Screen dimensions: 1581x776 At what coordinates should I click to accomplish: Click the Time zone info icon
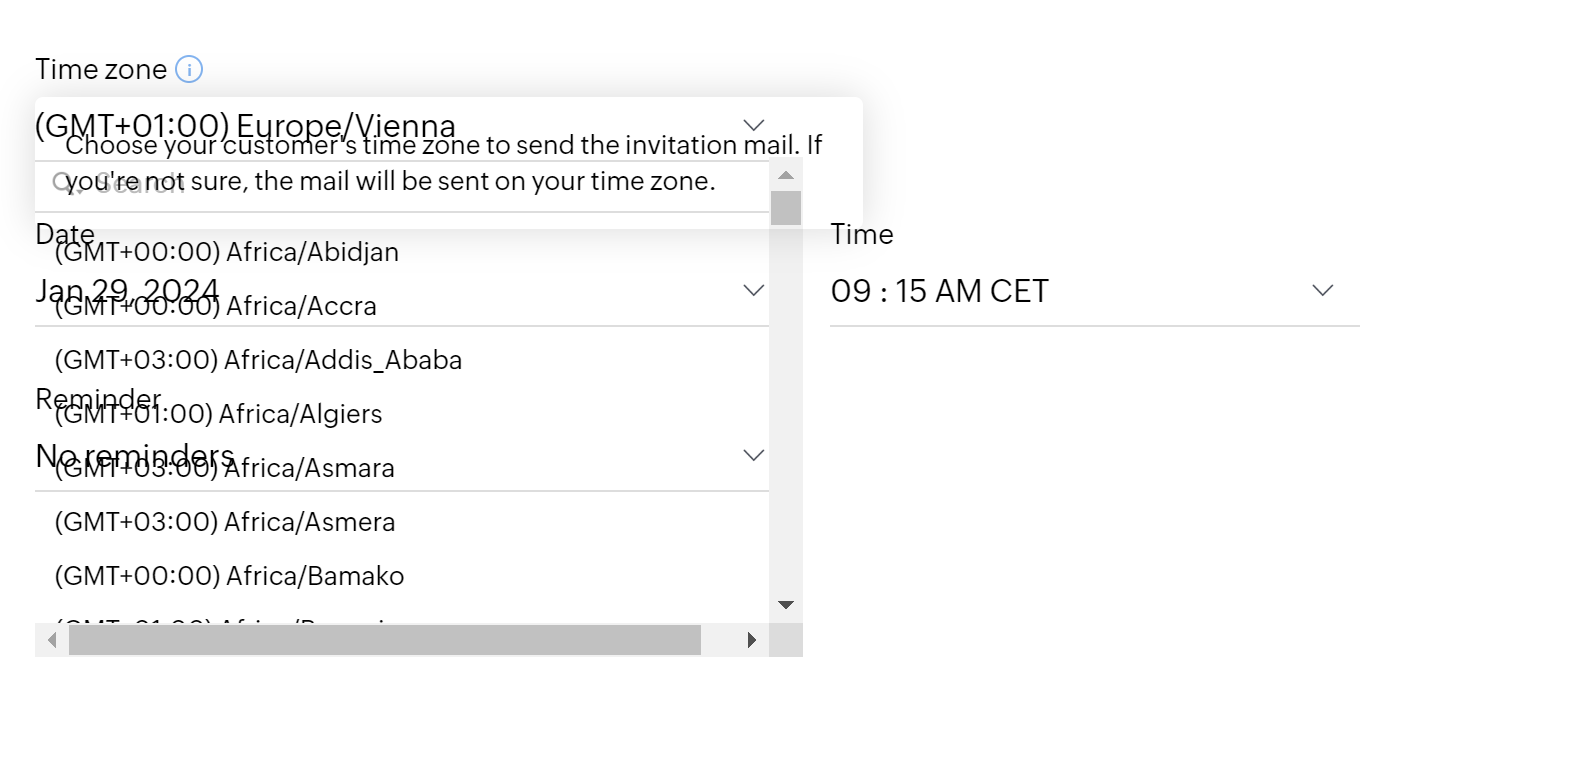click(x=189, y=69)
